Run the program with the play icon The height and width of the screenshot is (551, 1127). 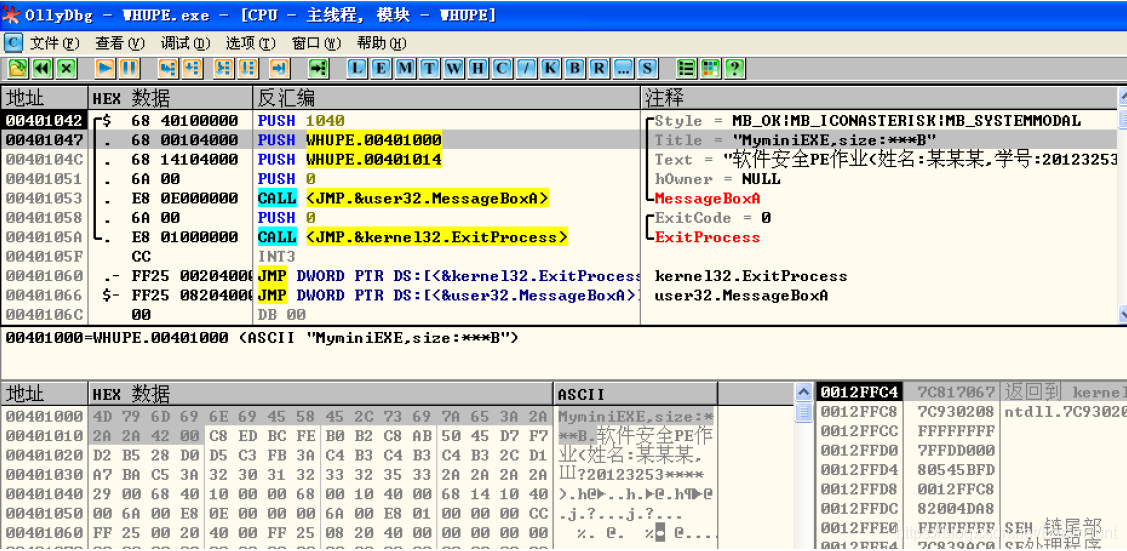(106, 68)
